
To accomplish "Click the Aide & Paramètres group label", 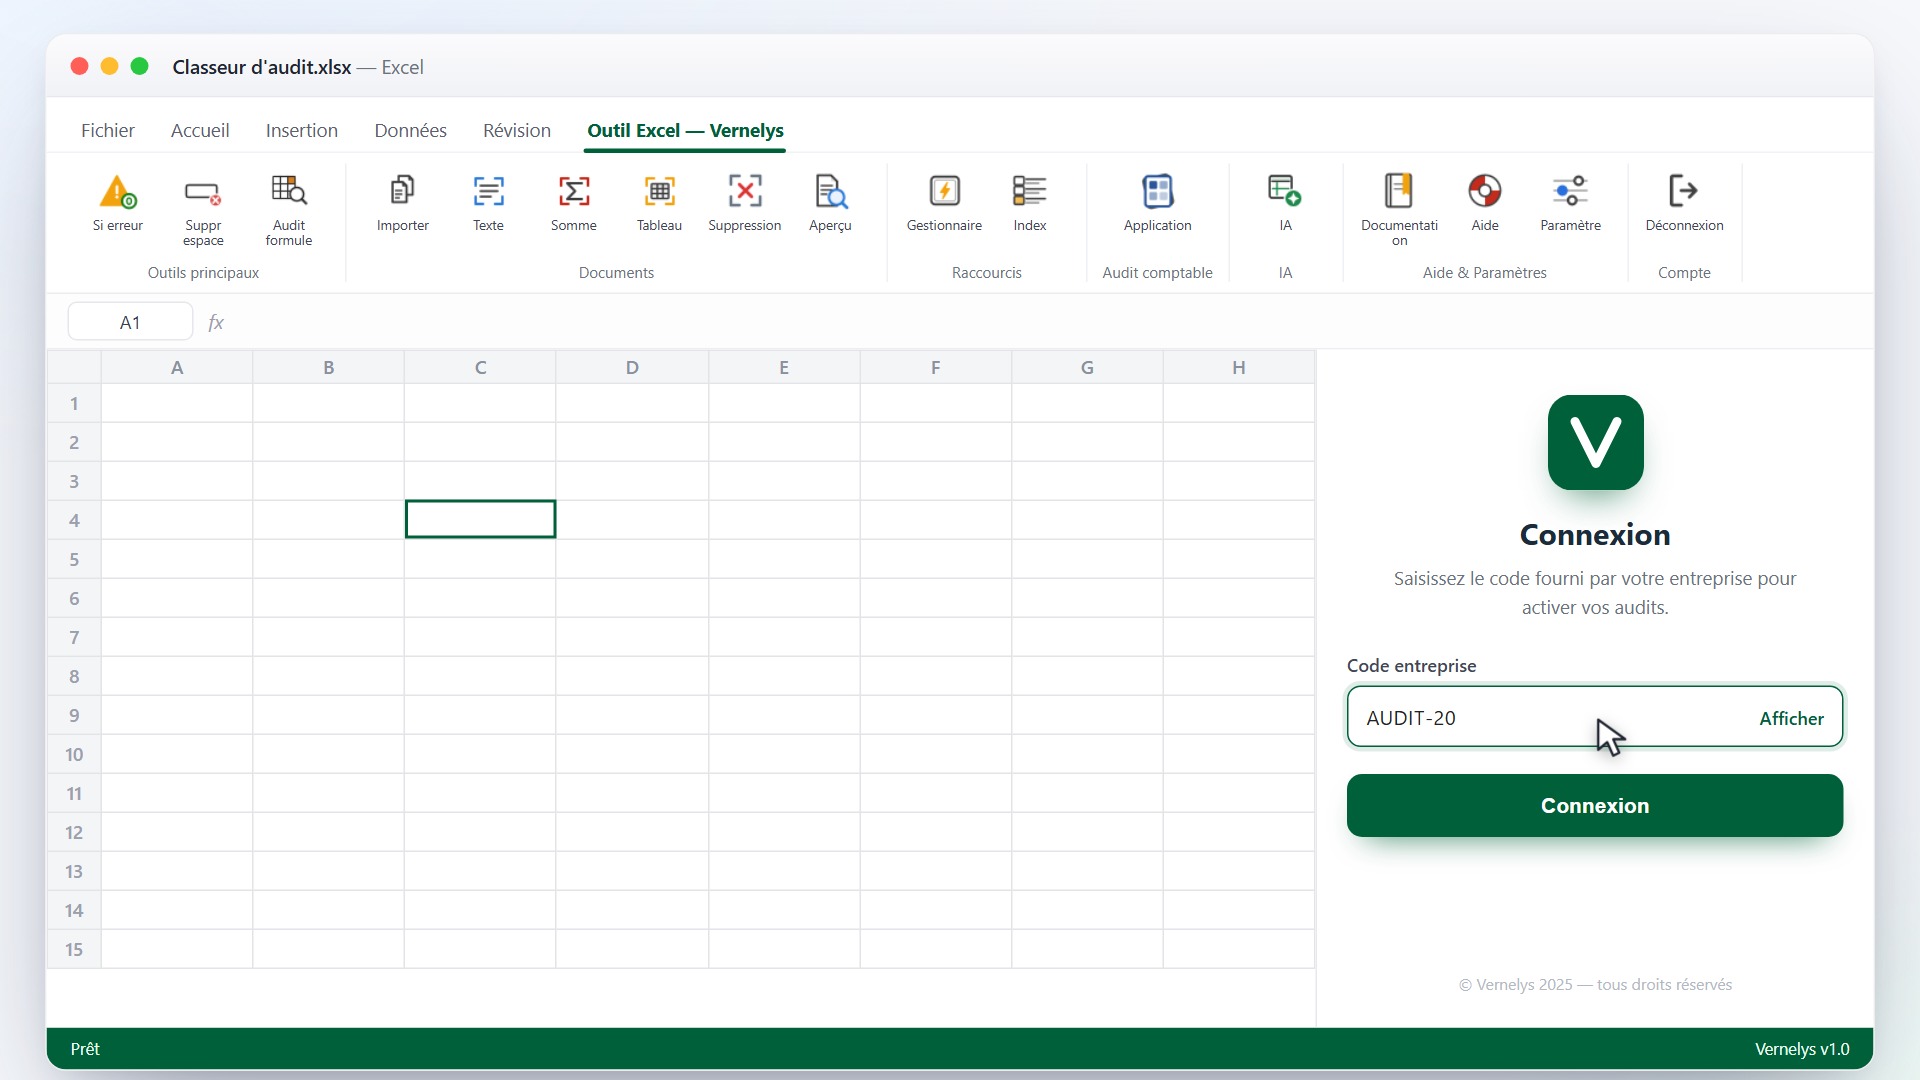I will 1484,272.
